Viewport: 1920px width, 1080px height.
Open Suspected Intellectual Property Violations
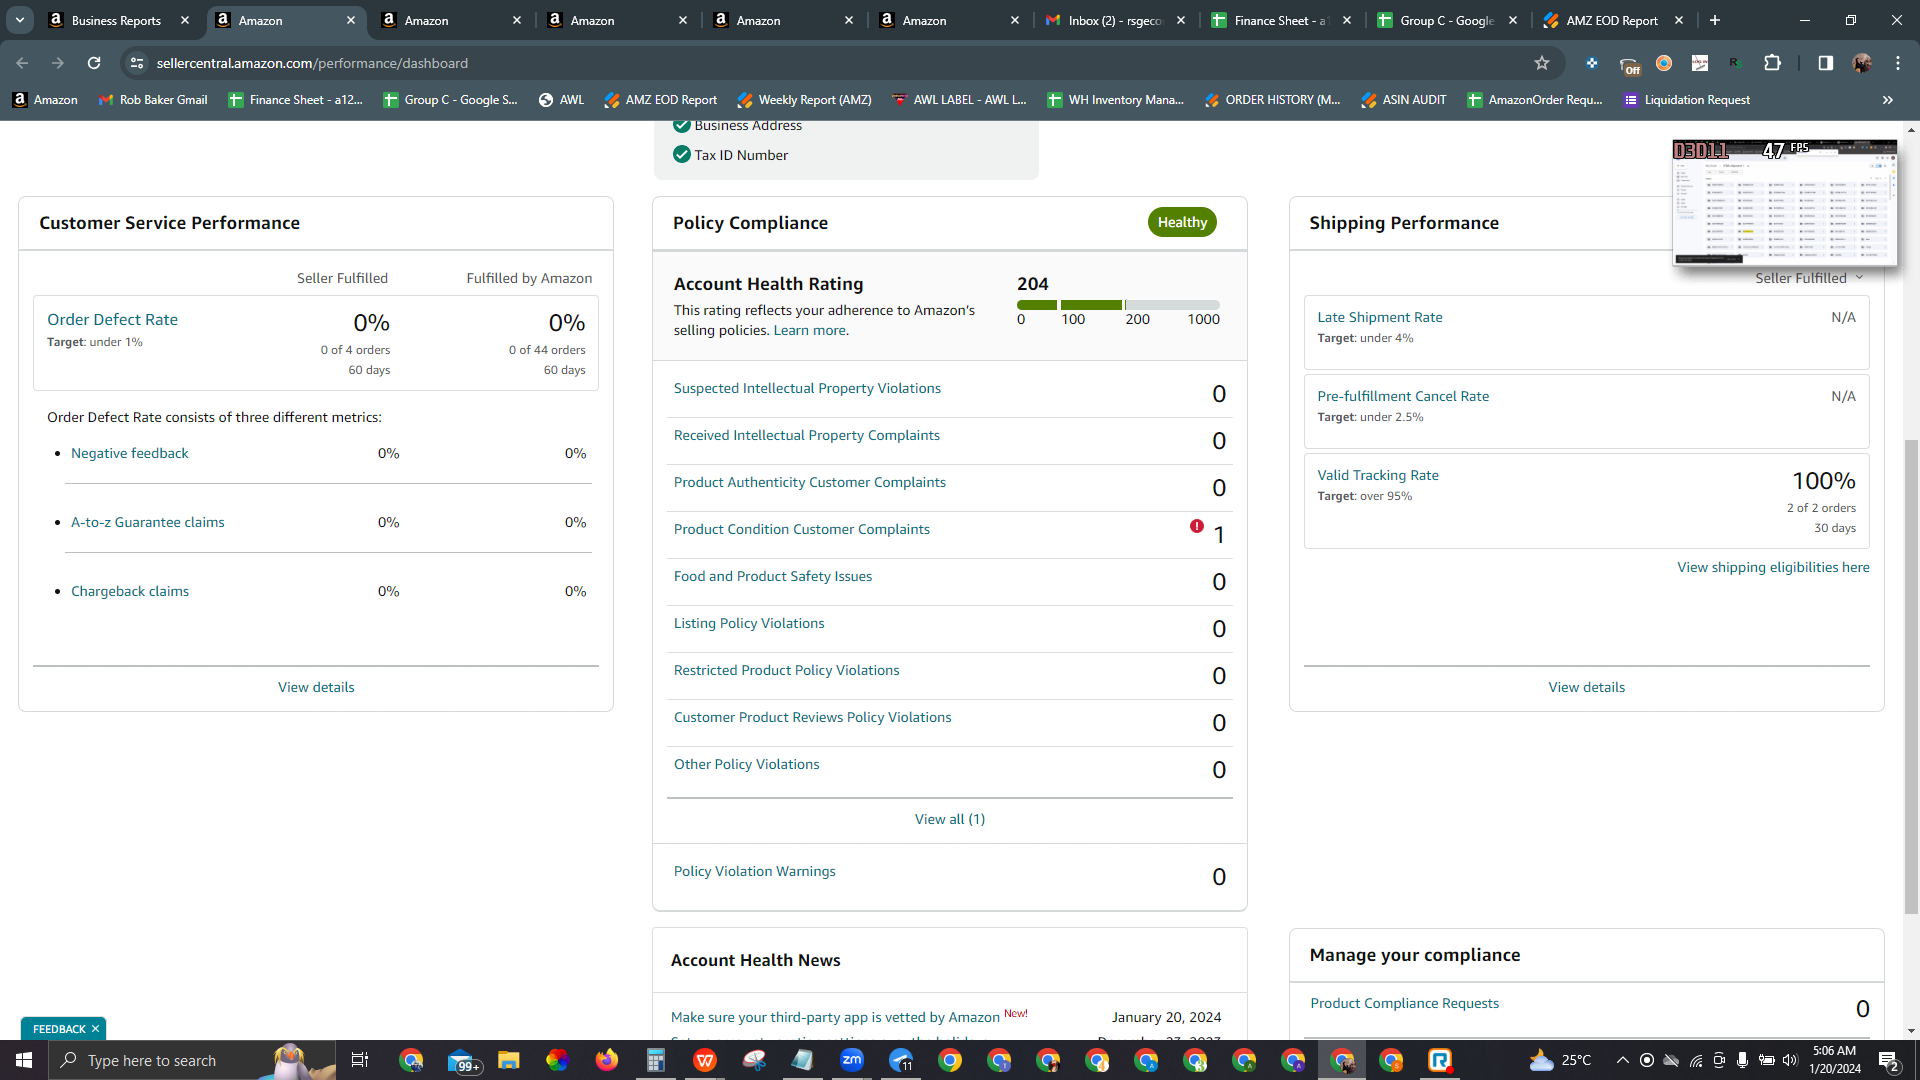(x=807, y=389)
